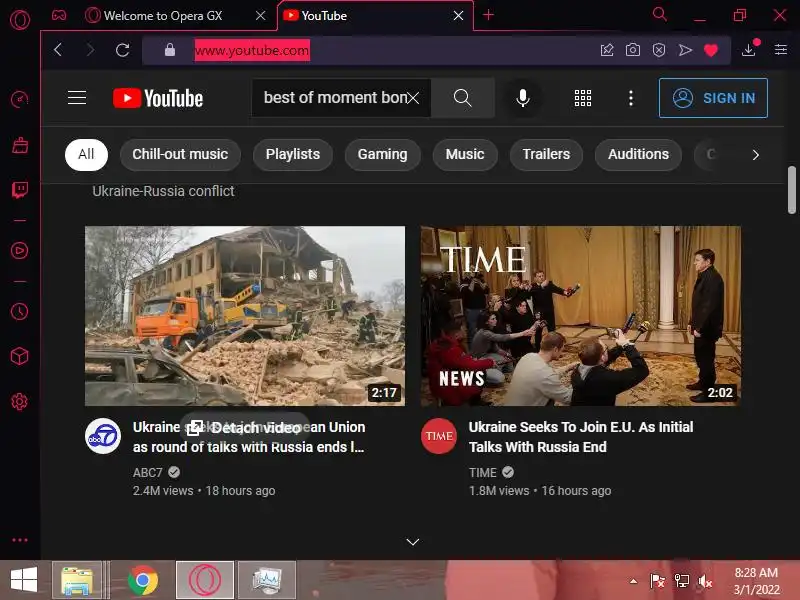Show more filter chips arrow
Screen dimensions: 800x600
756,155
